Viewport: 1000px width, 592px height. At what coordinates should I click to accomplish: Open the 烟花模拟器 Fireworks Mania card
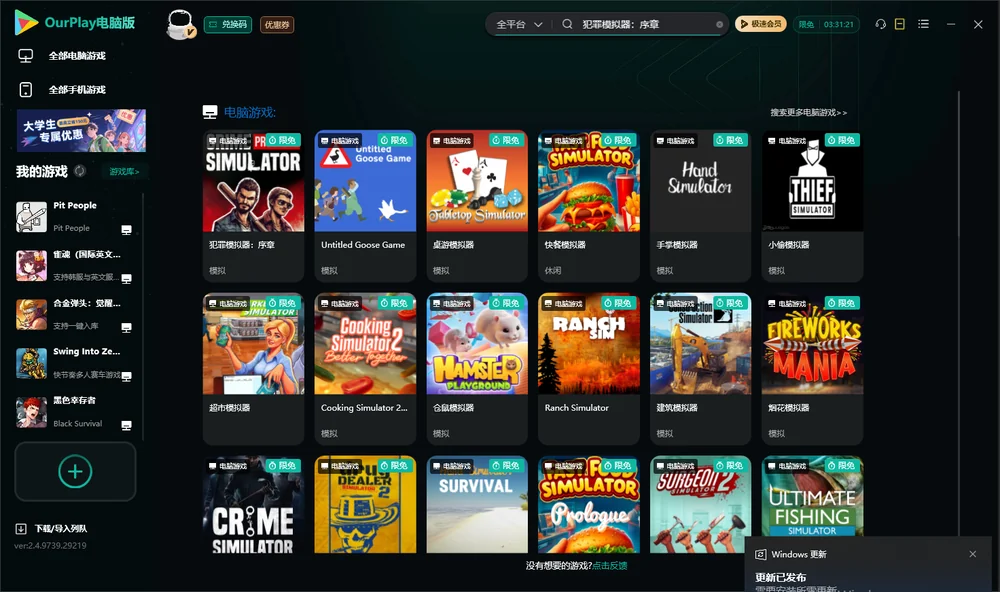click(x=812, y=368)
